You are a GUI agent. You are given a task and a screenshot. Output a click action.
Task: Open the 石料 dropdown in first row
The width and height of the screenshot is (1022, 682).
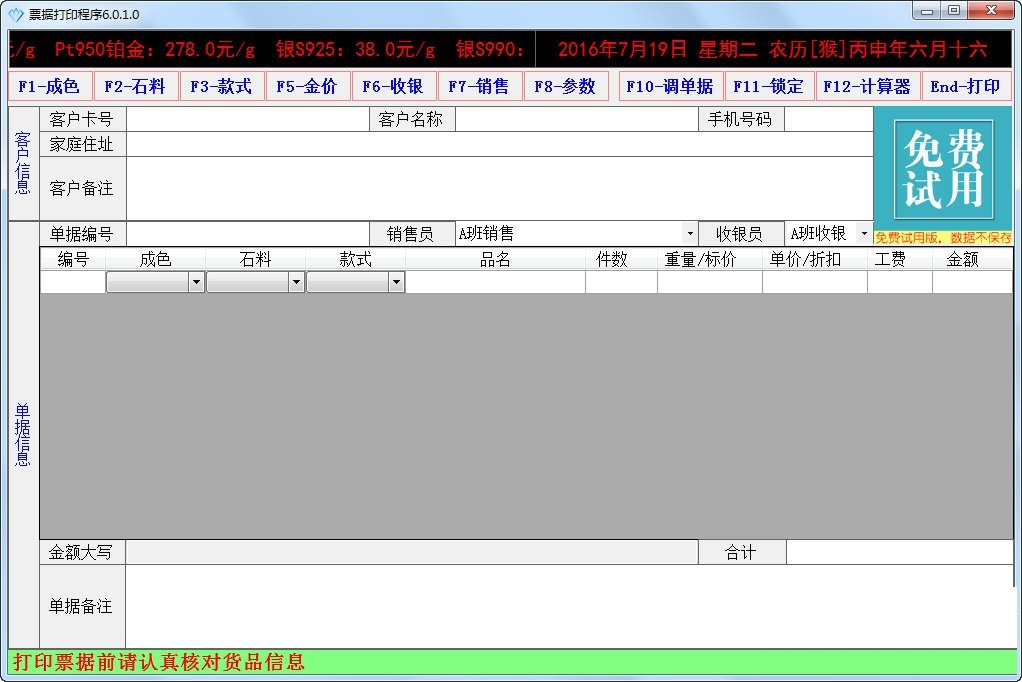coord(296,283)
